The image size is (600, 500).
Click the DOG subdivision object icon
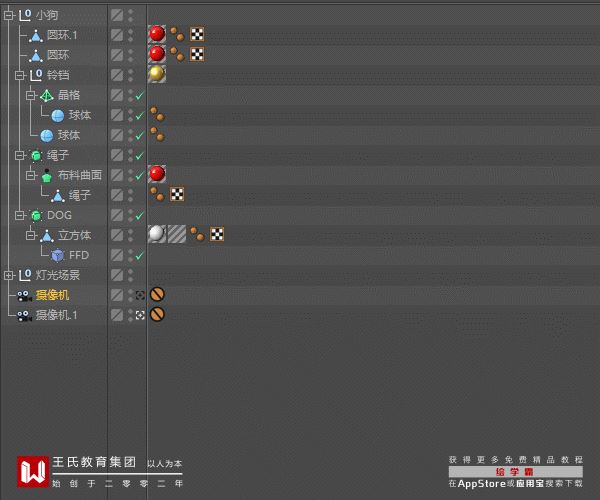coord(36,215)
